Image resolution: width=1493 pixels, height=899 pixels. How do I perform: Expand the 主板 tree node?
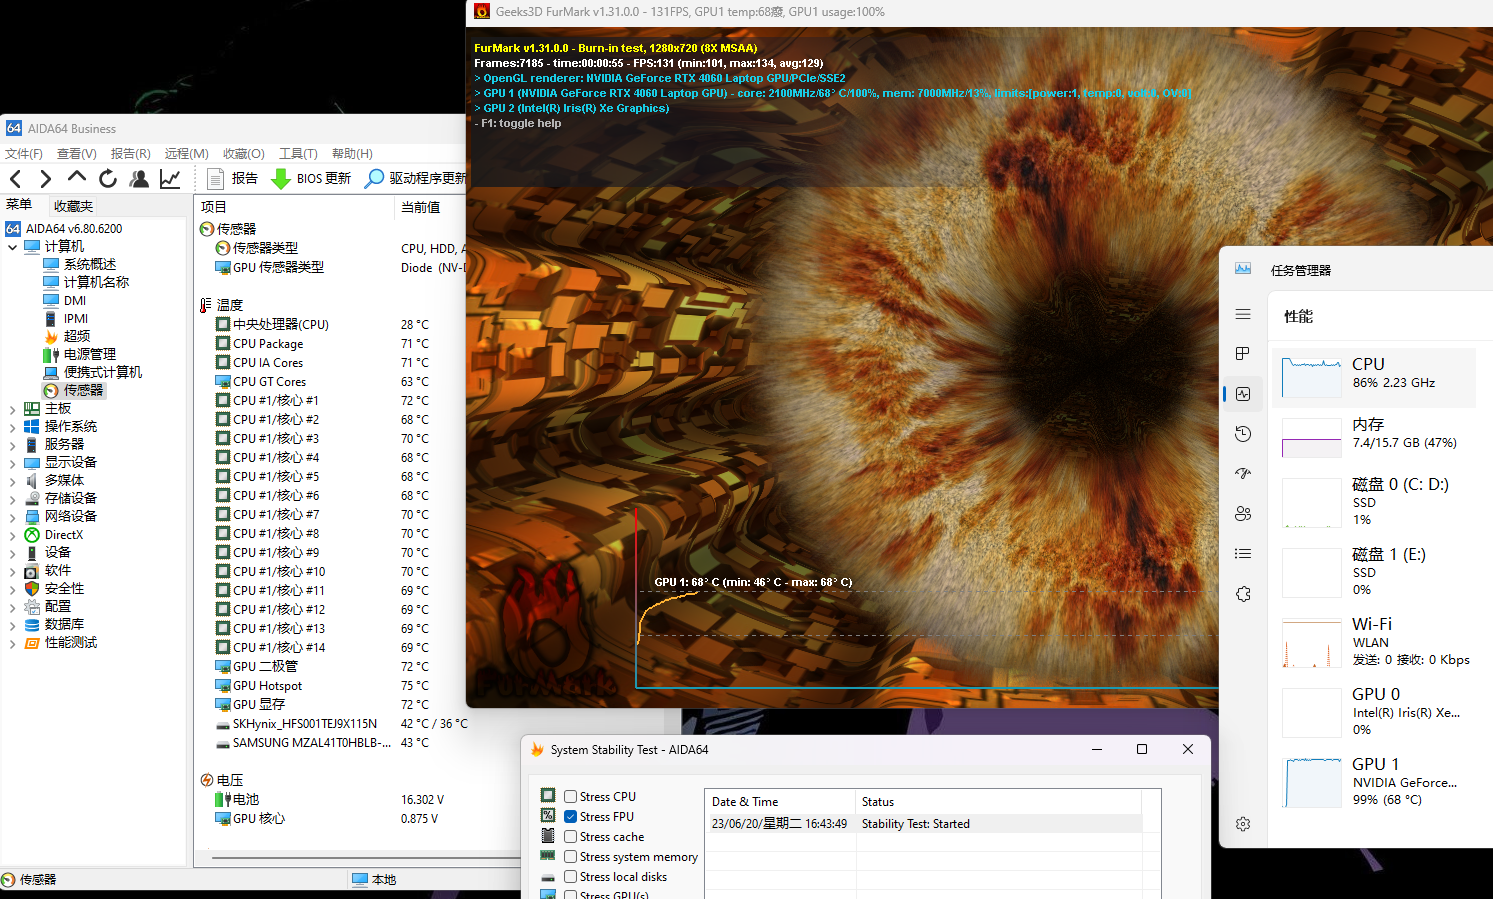pyautogui.click(x=12, y=409)
